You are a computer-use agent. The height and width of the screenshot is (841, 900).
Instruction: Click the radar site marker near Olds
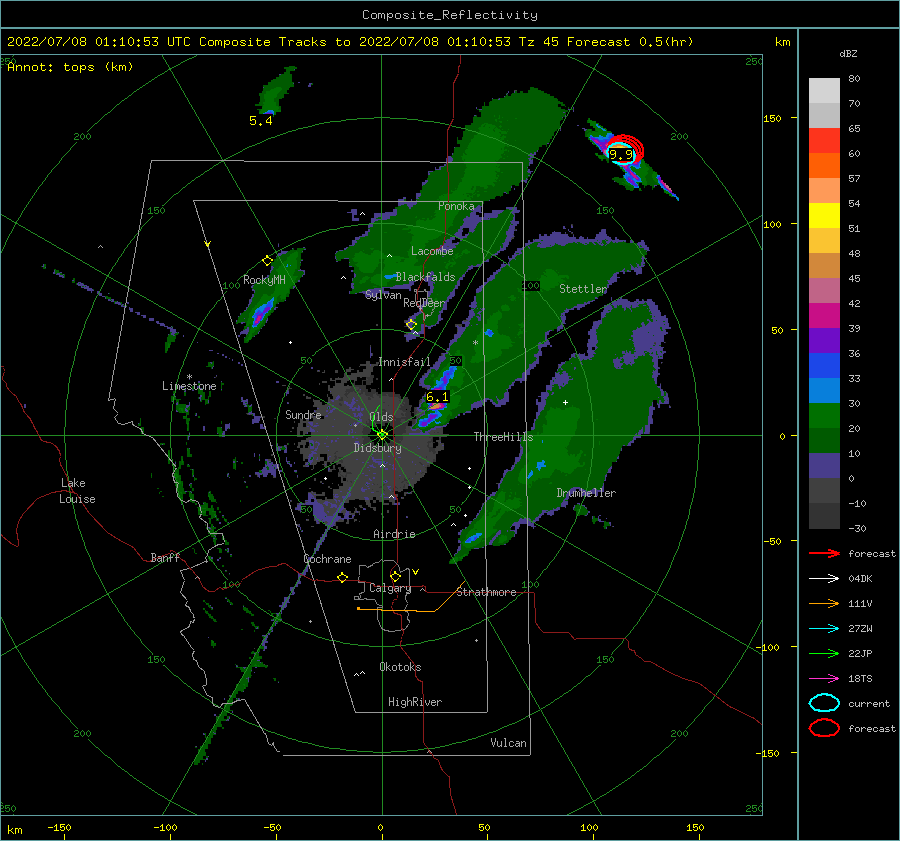382,436
